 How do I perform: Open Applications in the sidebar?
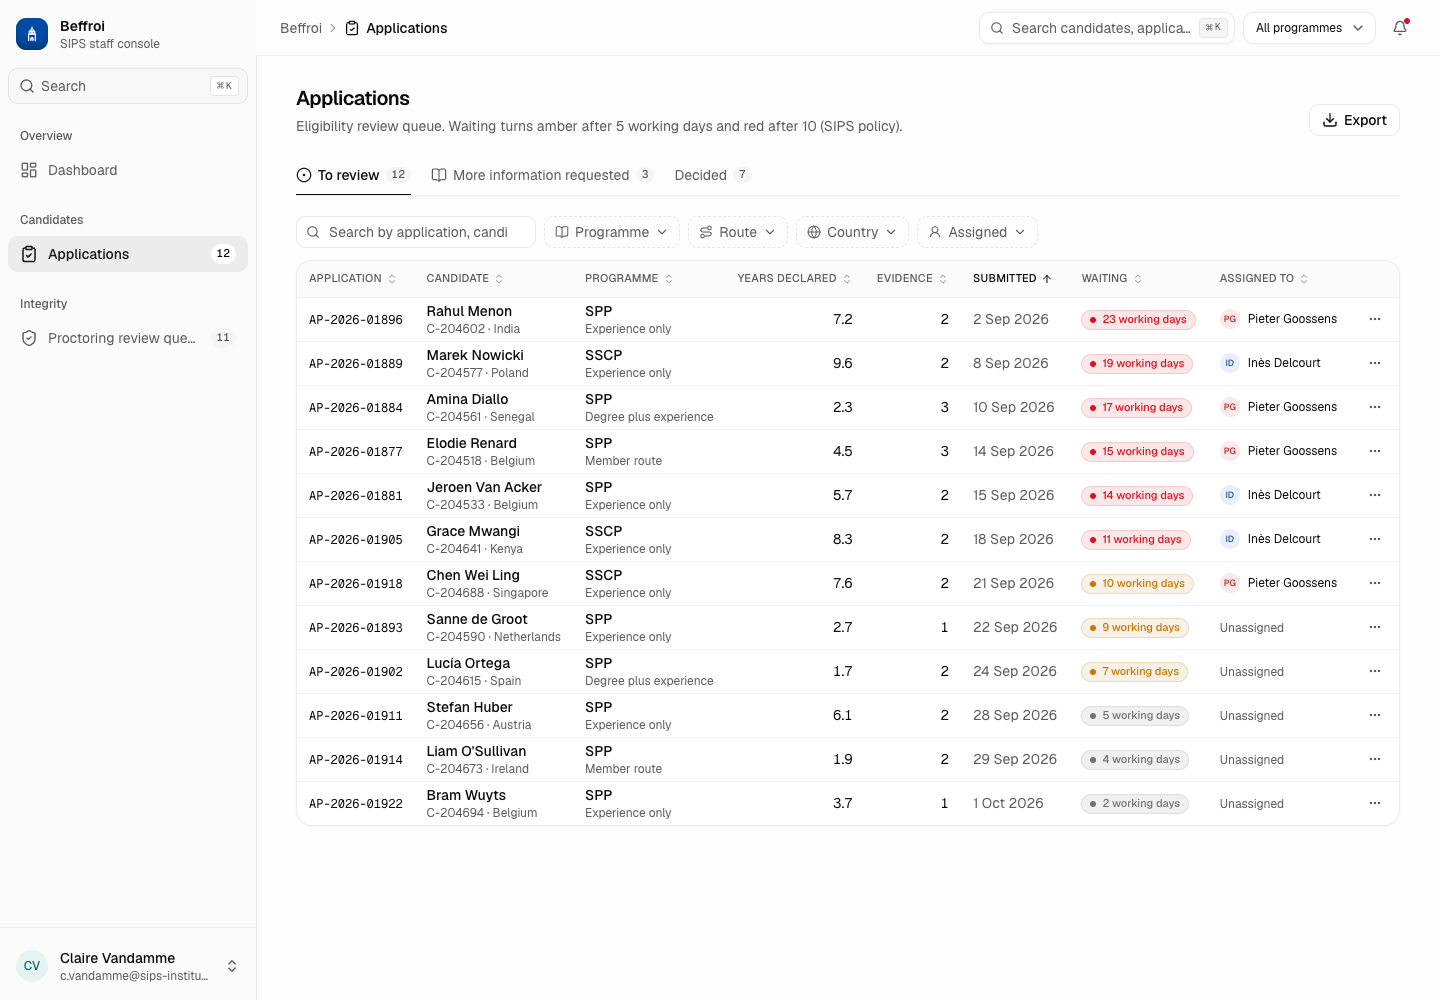pos(128,254)
